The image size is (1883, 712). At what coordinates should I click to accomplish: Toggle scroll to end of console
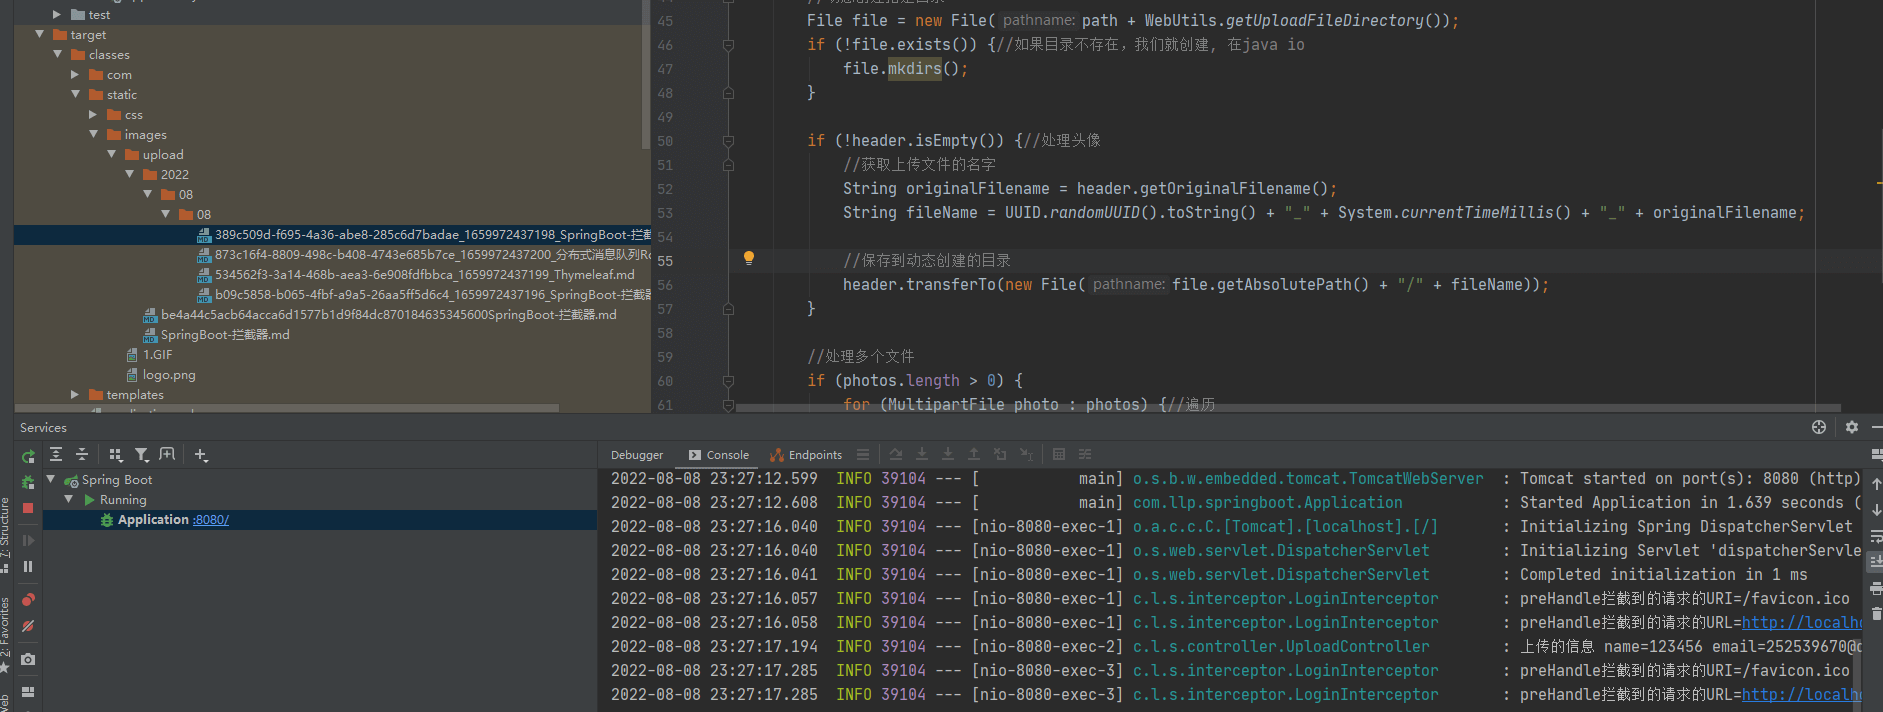tap(1876, 562)
